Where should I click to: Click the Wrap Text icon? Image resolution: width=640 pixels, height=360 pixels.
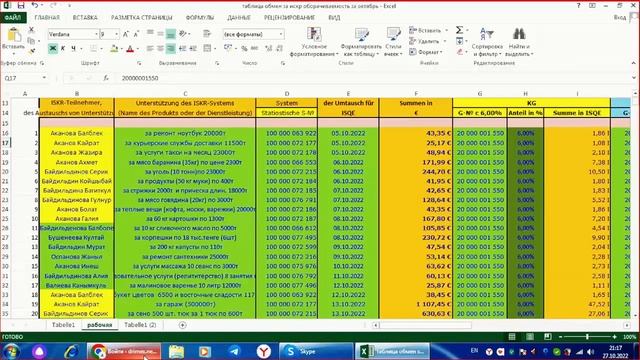pos(207,33)
